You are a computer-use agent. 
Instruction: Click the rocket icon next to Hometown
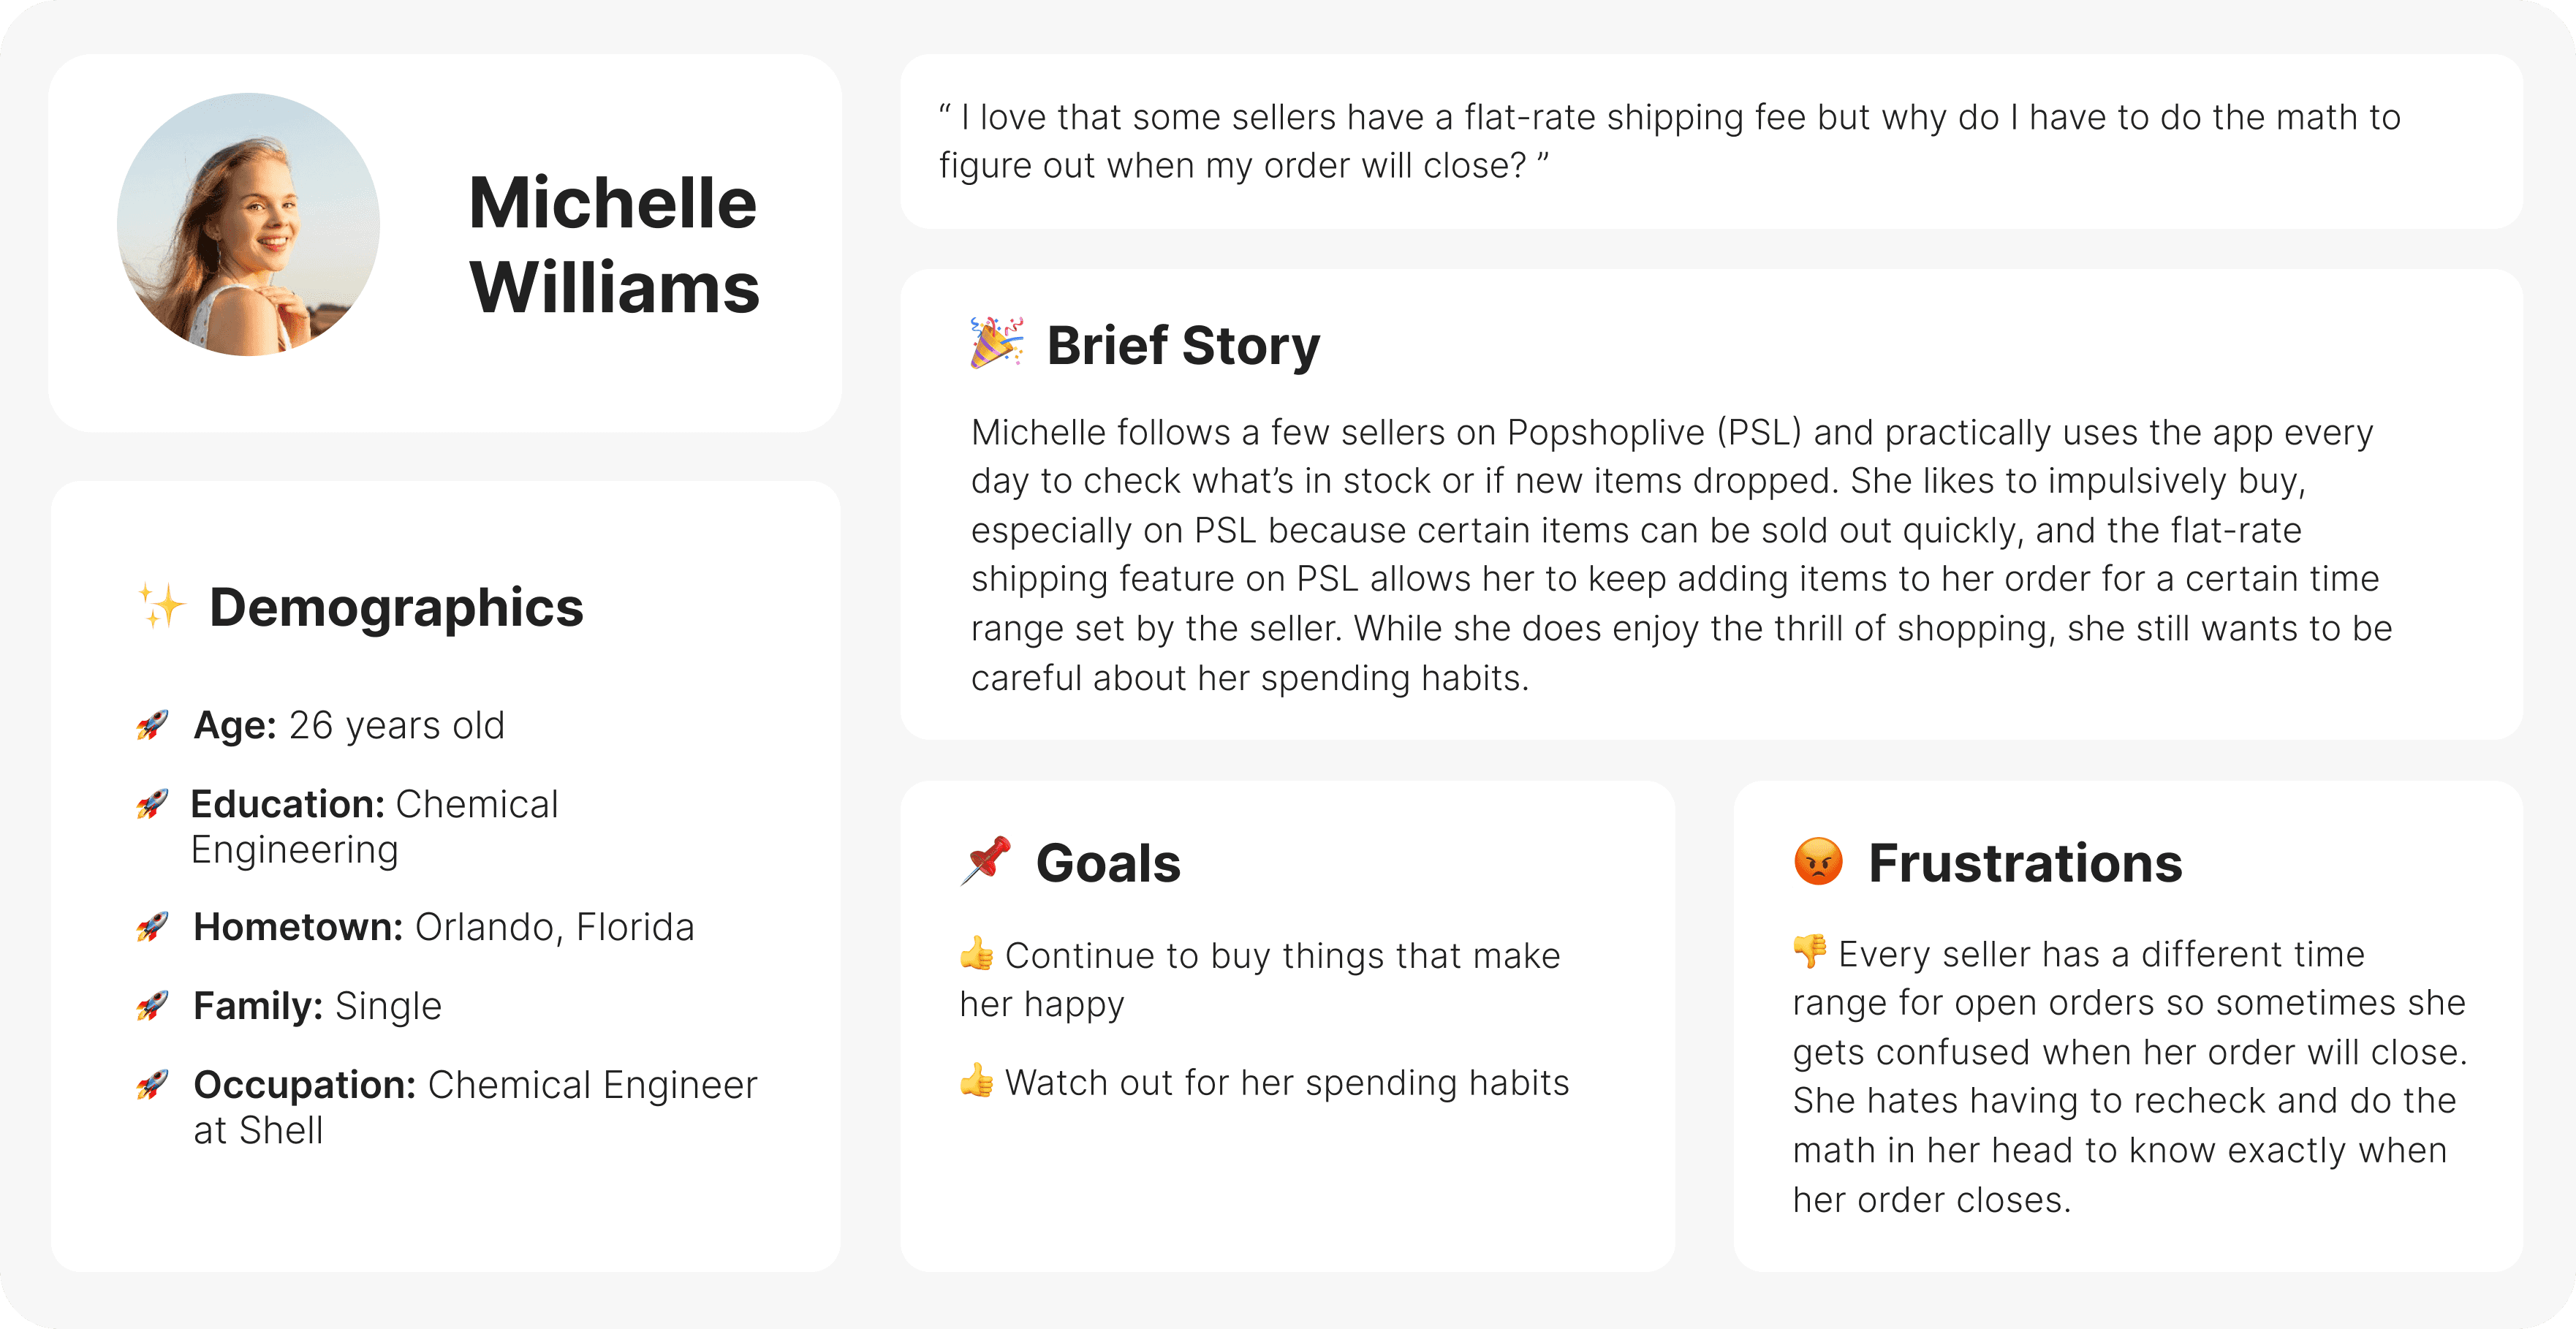click(153, 927)
